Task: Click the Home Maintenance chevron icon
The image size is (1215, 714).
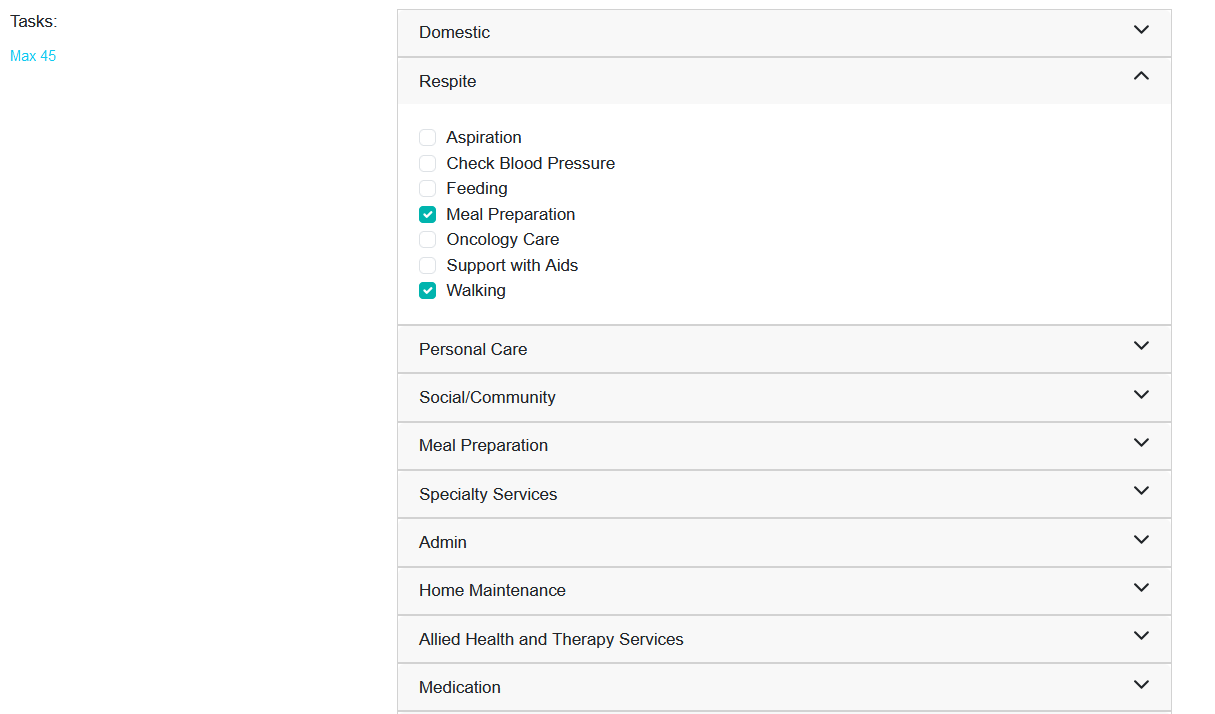Action: point(1141,588)
